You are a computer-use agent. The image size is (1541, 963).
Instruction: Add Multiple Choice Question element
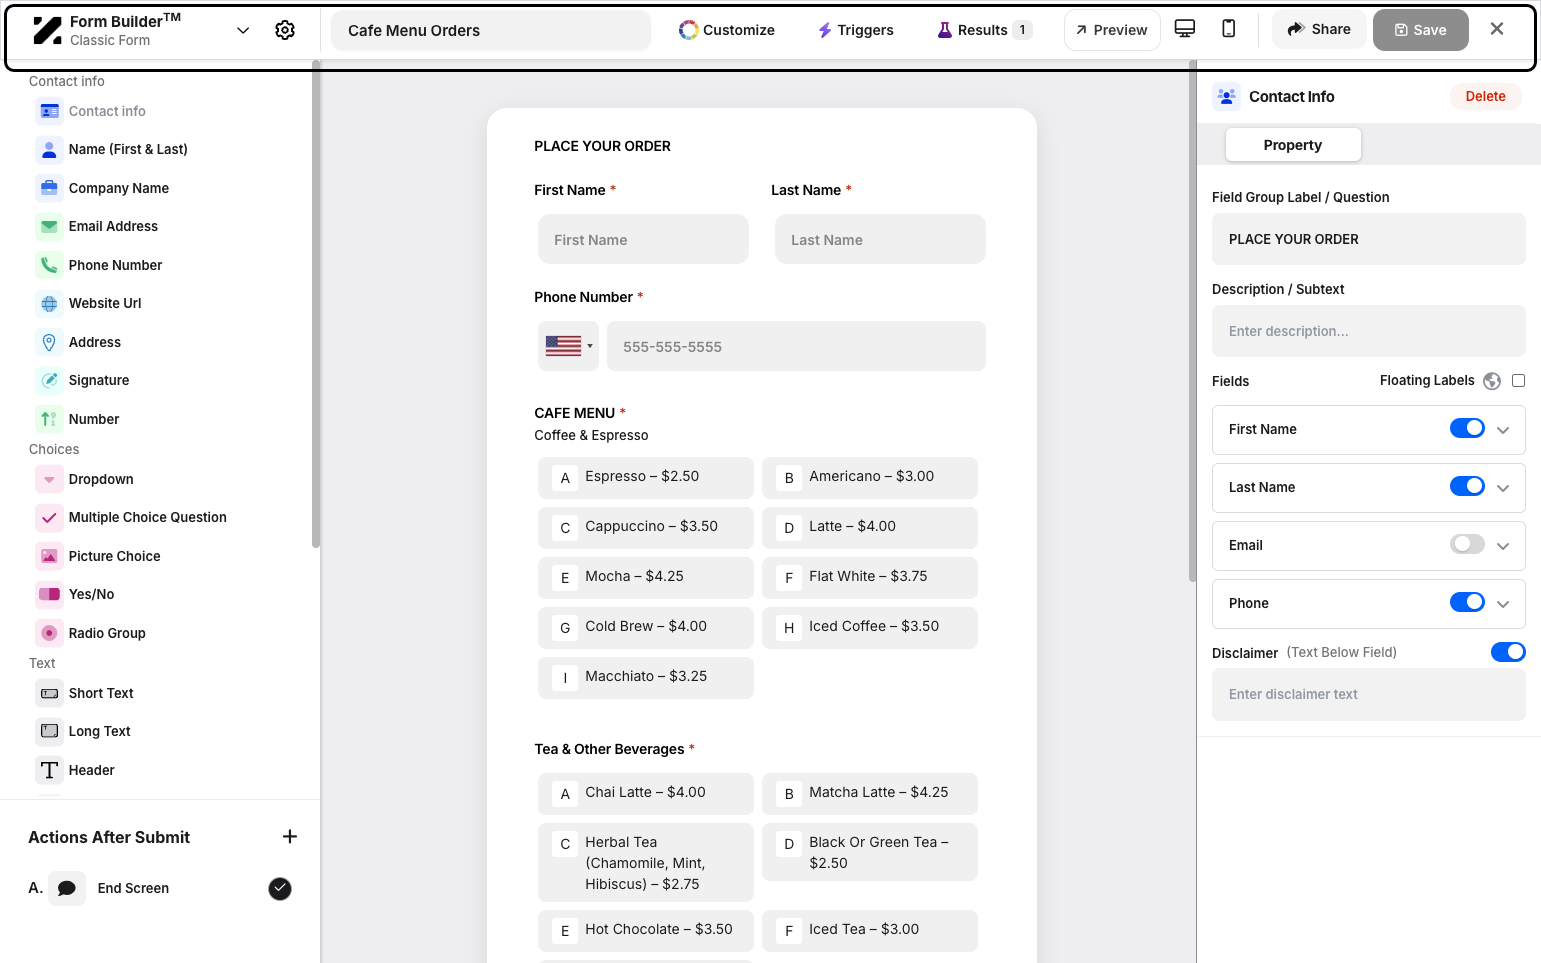tap(147, 517)
